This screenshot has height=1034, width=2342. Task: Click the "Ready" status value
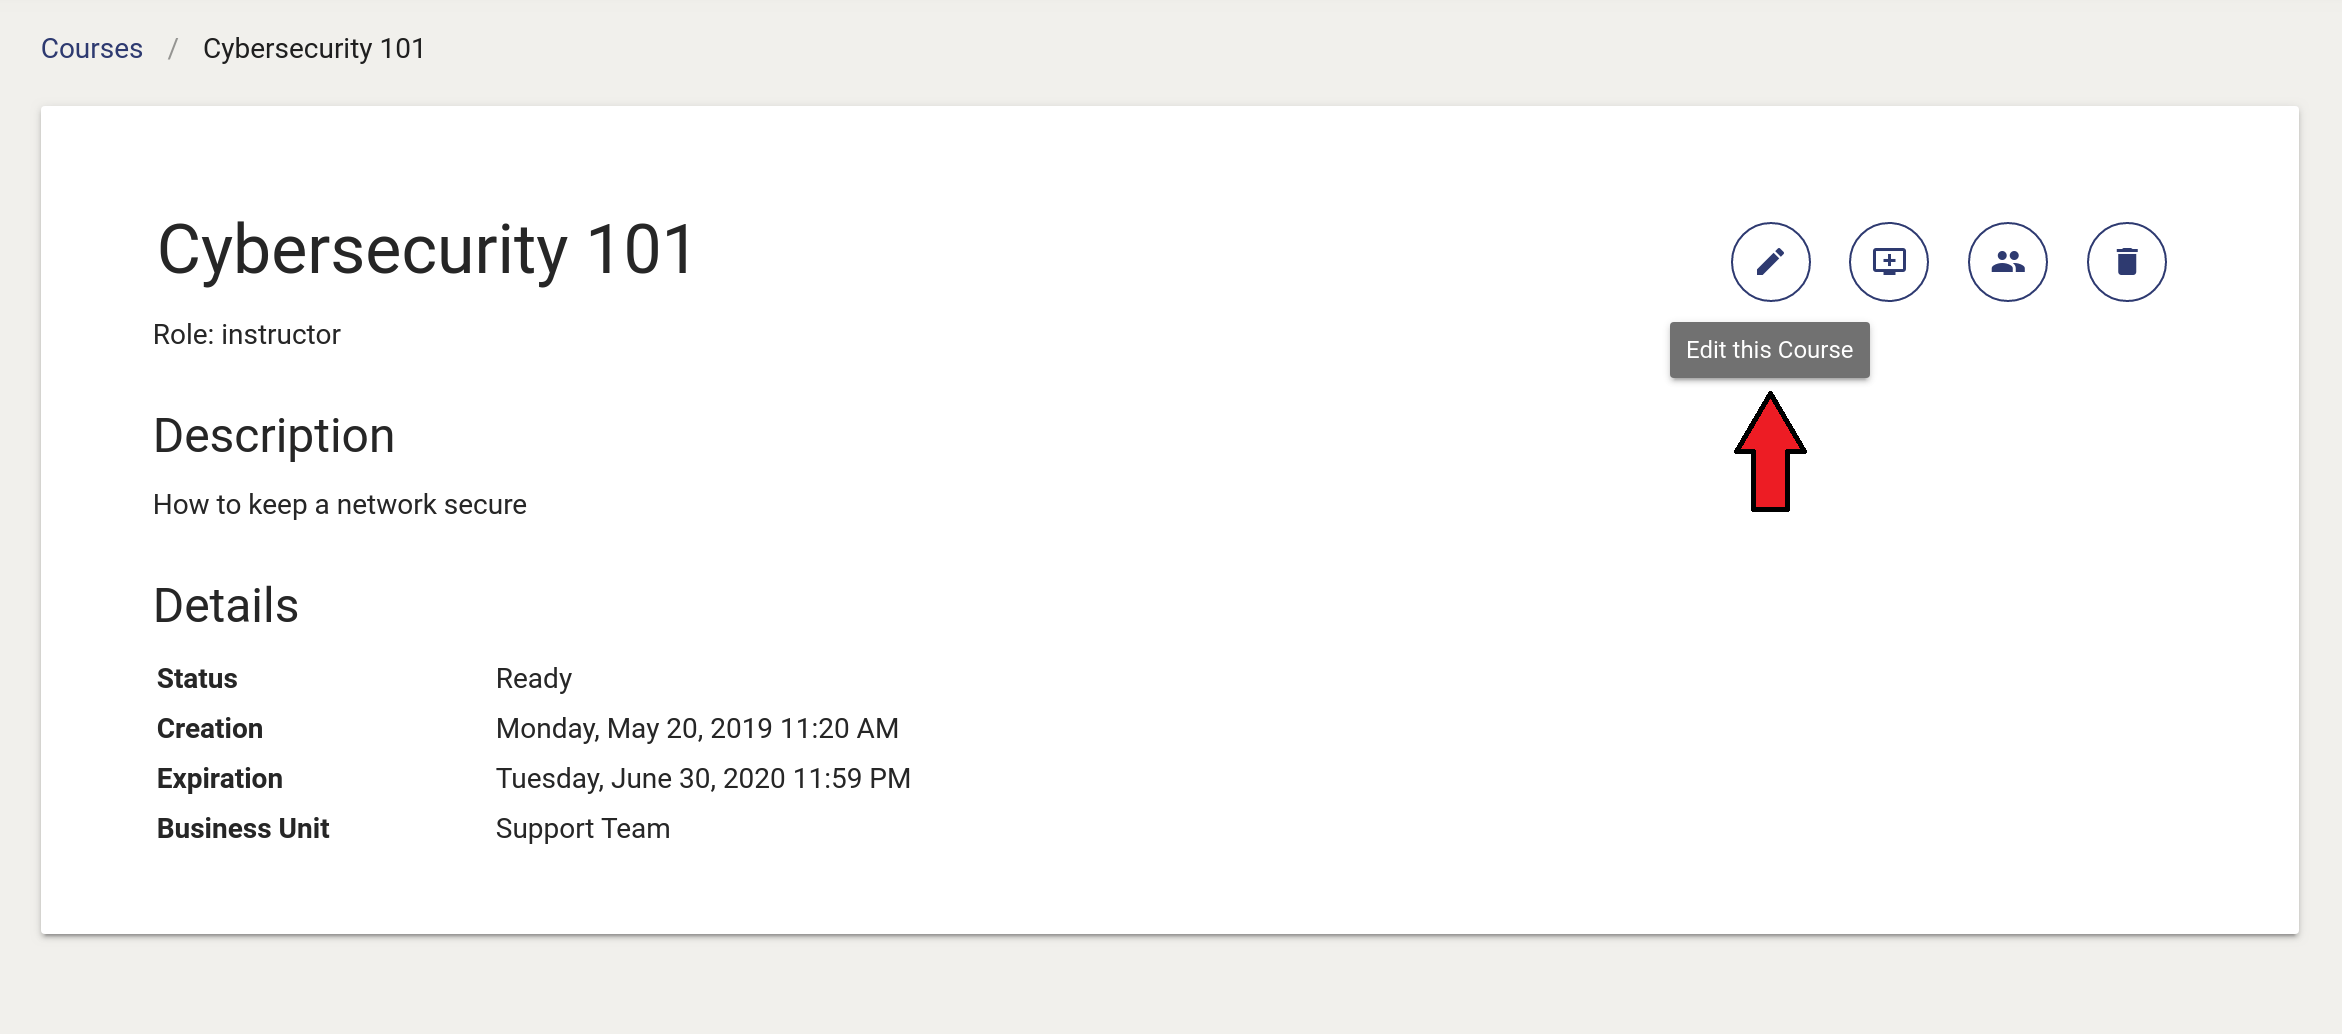click(534, 679)
